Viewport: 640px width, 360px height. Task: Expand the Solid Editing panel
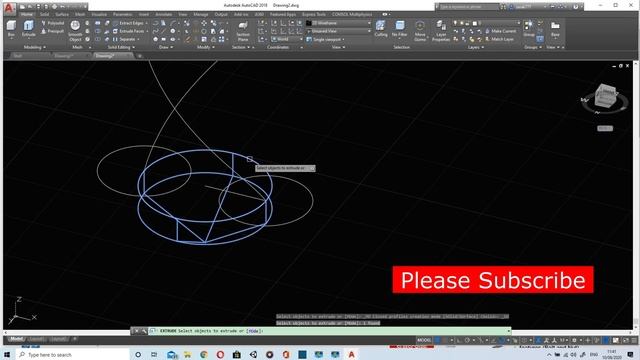pyautogui.click(x=121, y=47)
